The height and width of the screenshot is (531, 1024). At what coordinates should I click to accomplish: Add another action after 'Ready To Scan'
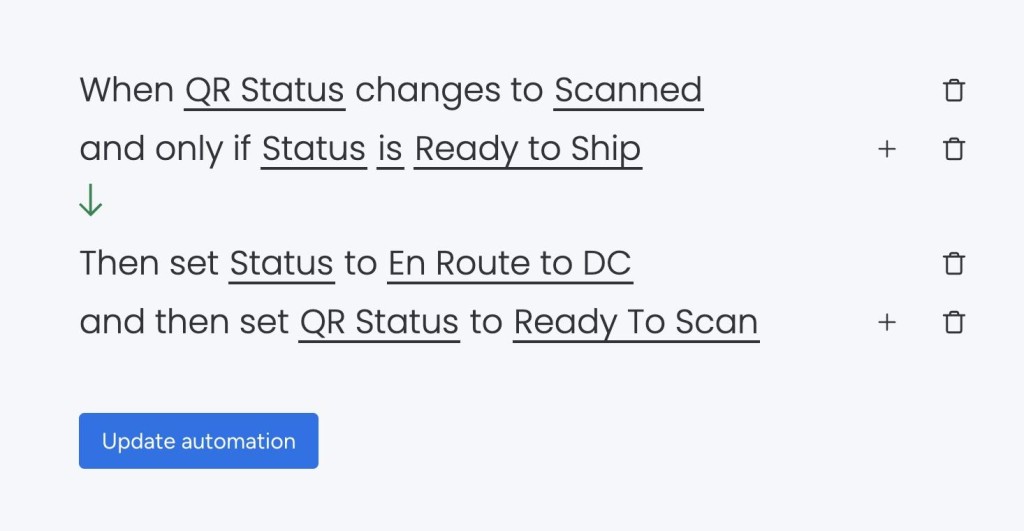886,323
